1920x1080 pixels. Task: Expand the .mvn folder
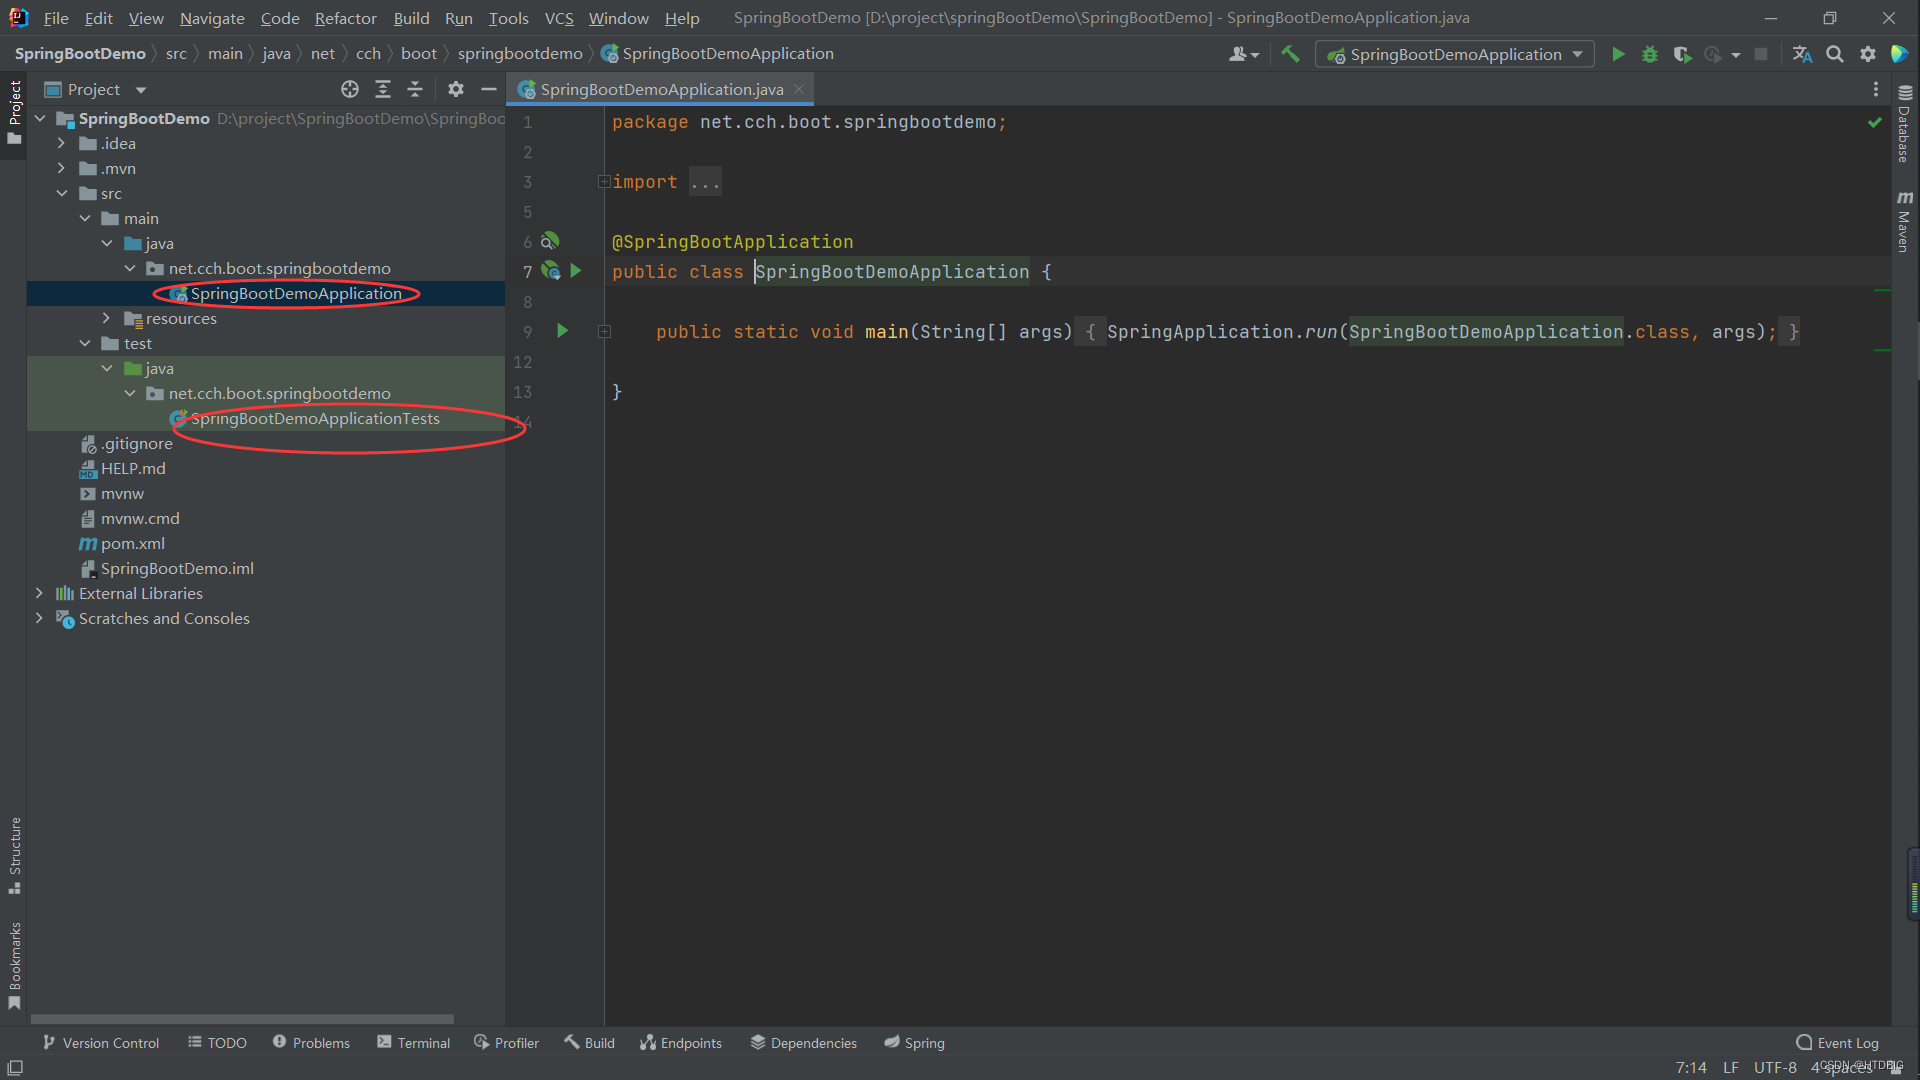[61, 168]
